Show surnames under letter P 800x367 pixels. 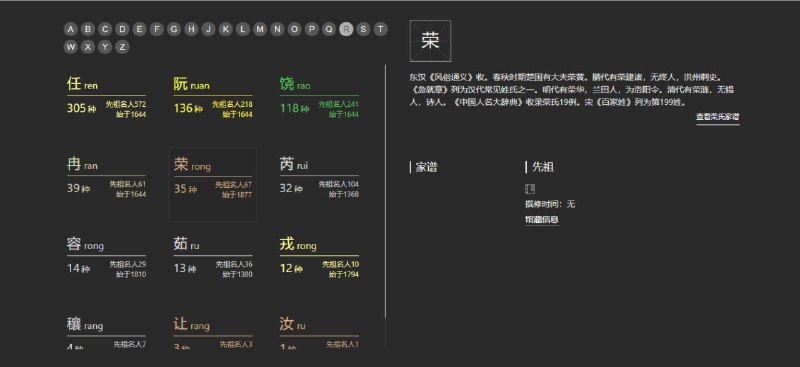tap(312, 29)
